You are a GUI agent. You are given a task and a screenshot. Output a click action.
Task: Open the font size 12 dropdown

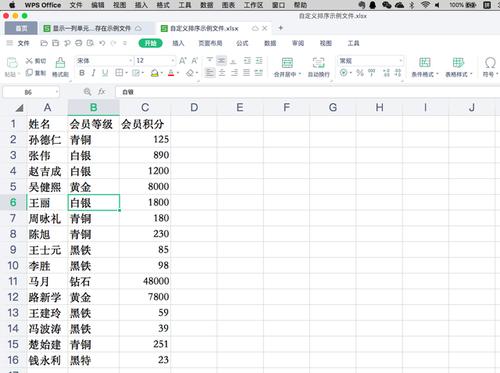point(173,61)
